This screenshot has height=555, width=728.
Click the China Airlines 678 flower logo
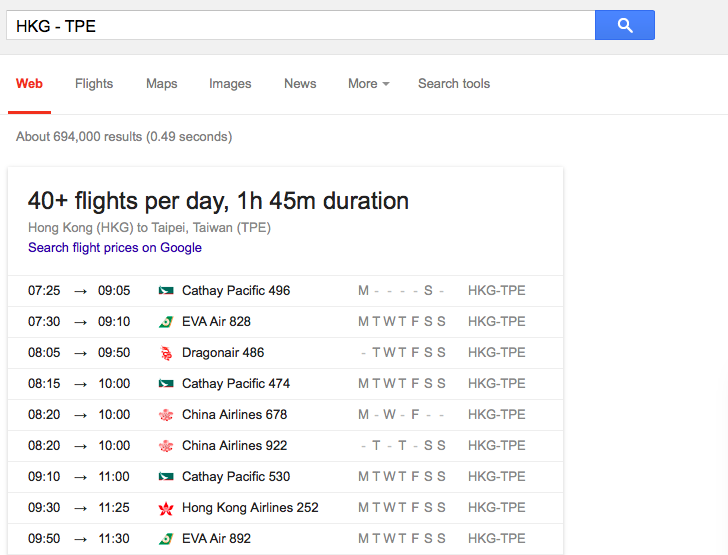166,415
